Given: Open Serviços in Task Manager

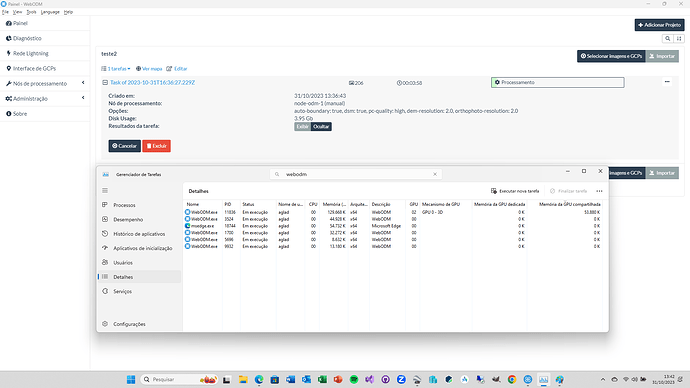Looking at the screenshot, I should pos(139,291).
